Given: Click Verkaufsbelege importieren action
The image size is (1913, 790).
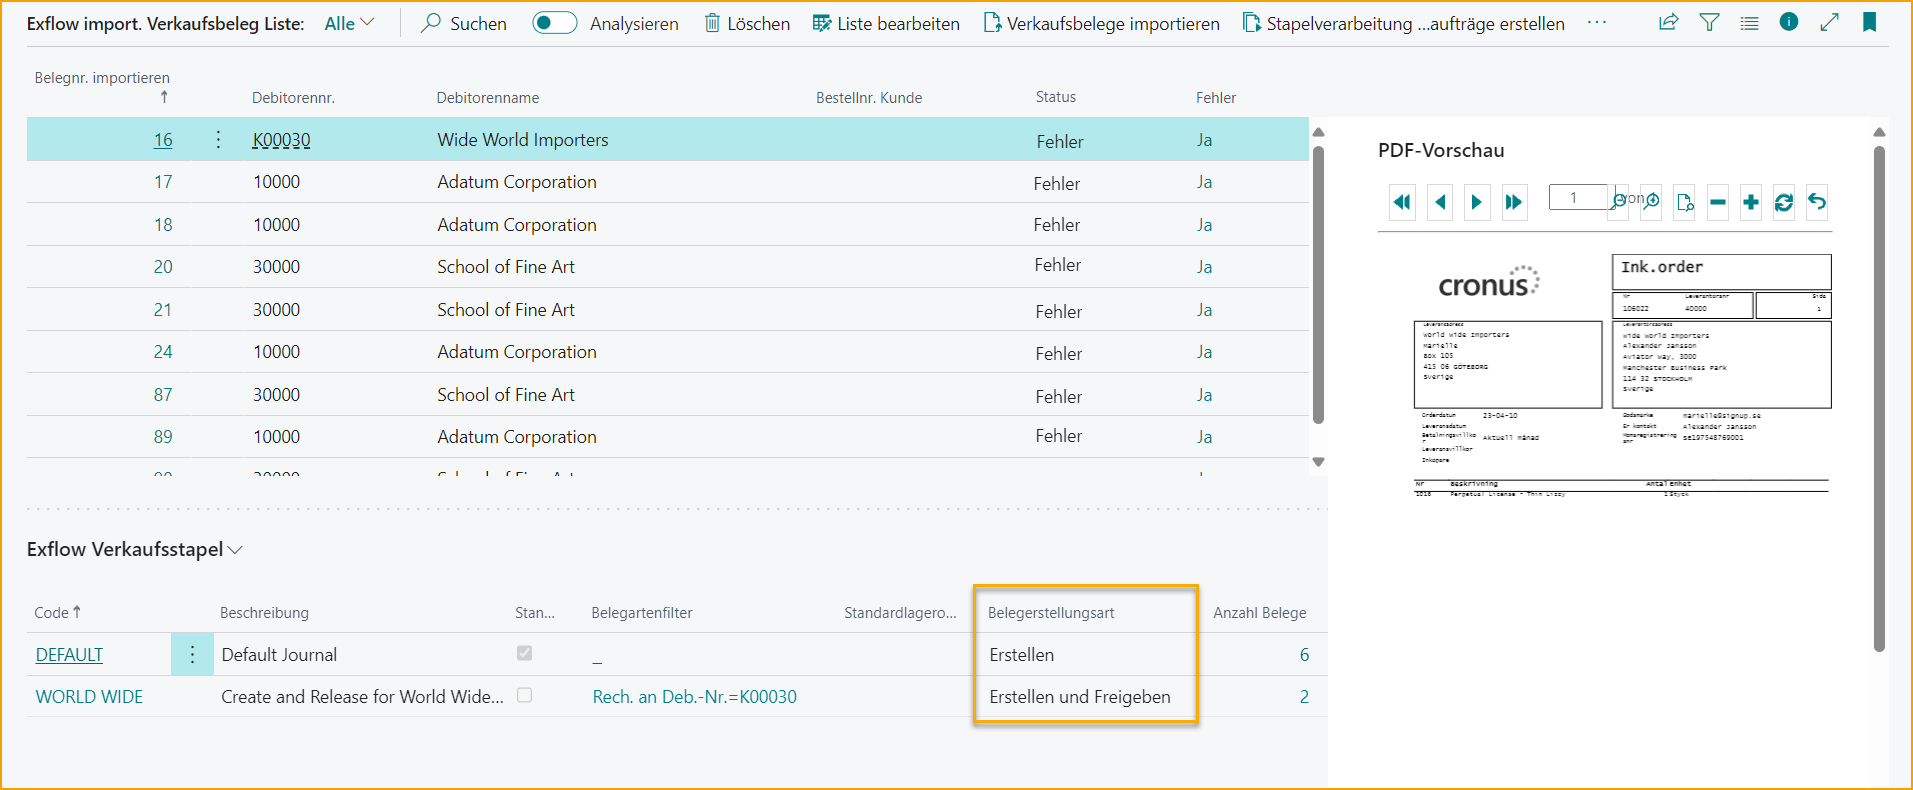Looking at the screenshot, I should 1101,23.
